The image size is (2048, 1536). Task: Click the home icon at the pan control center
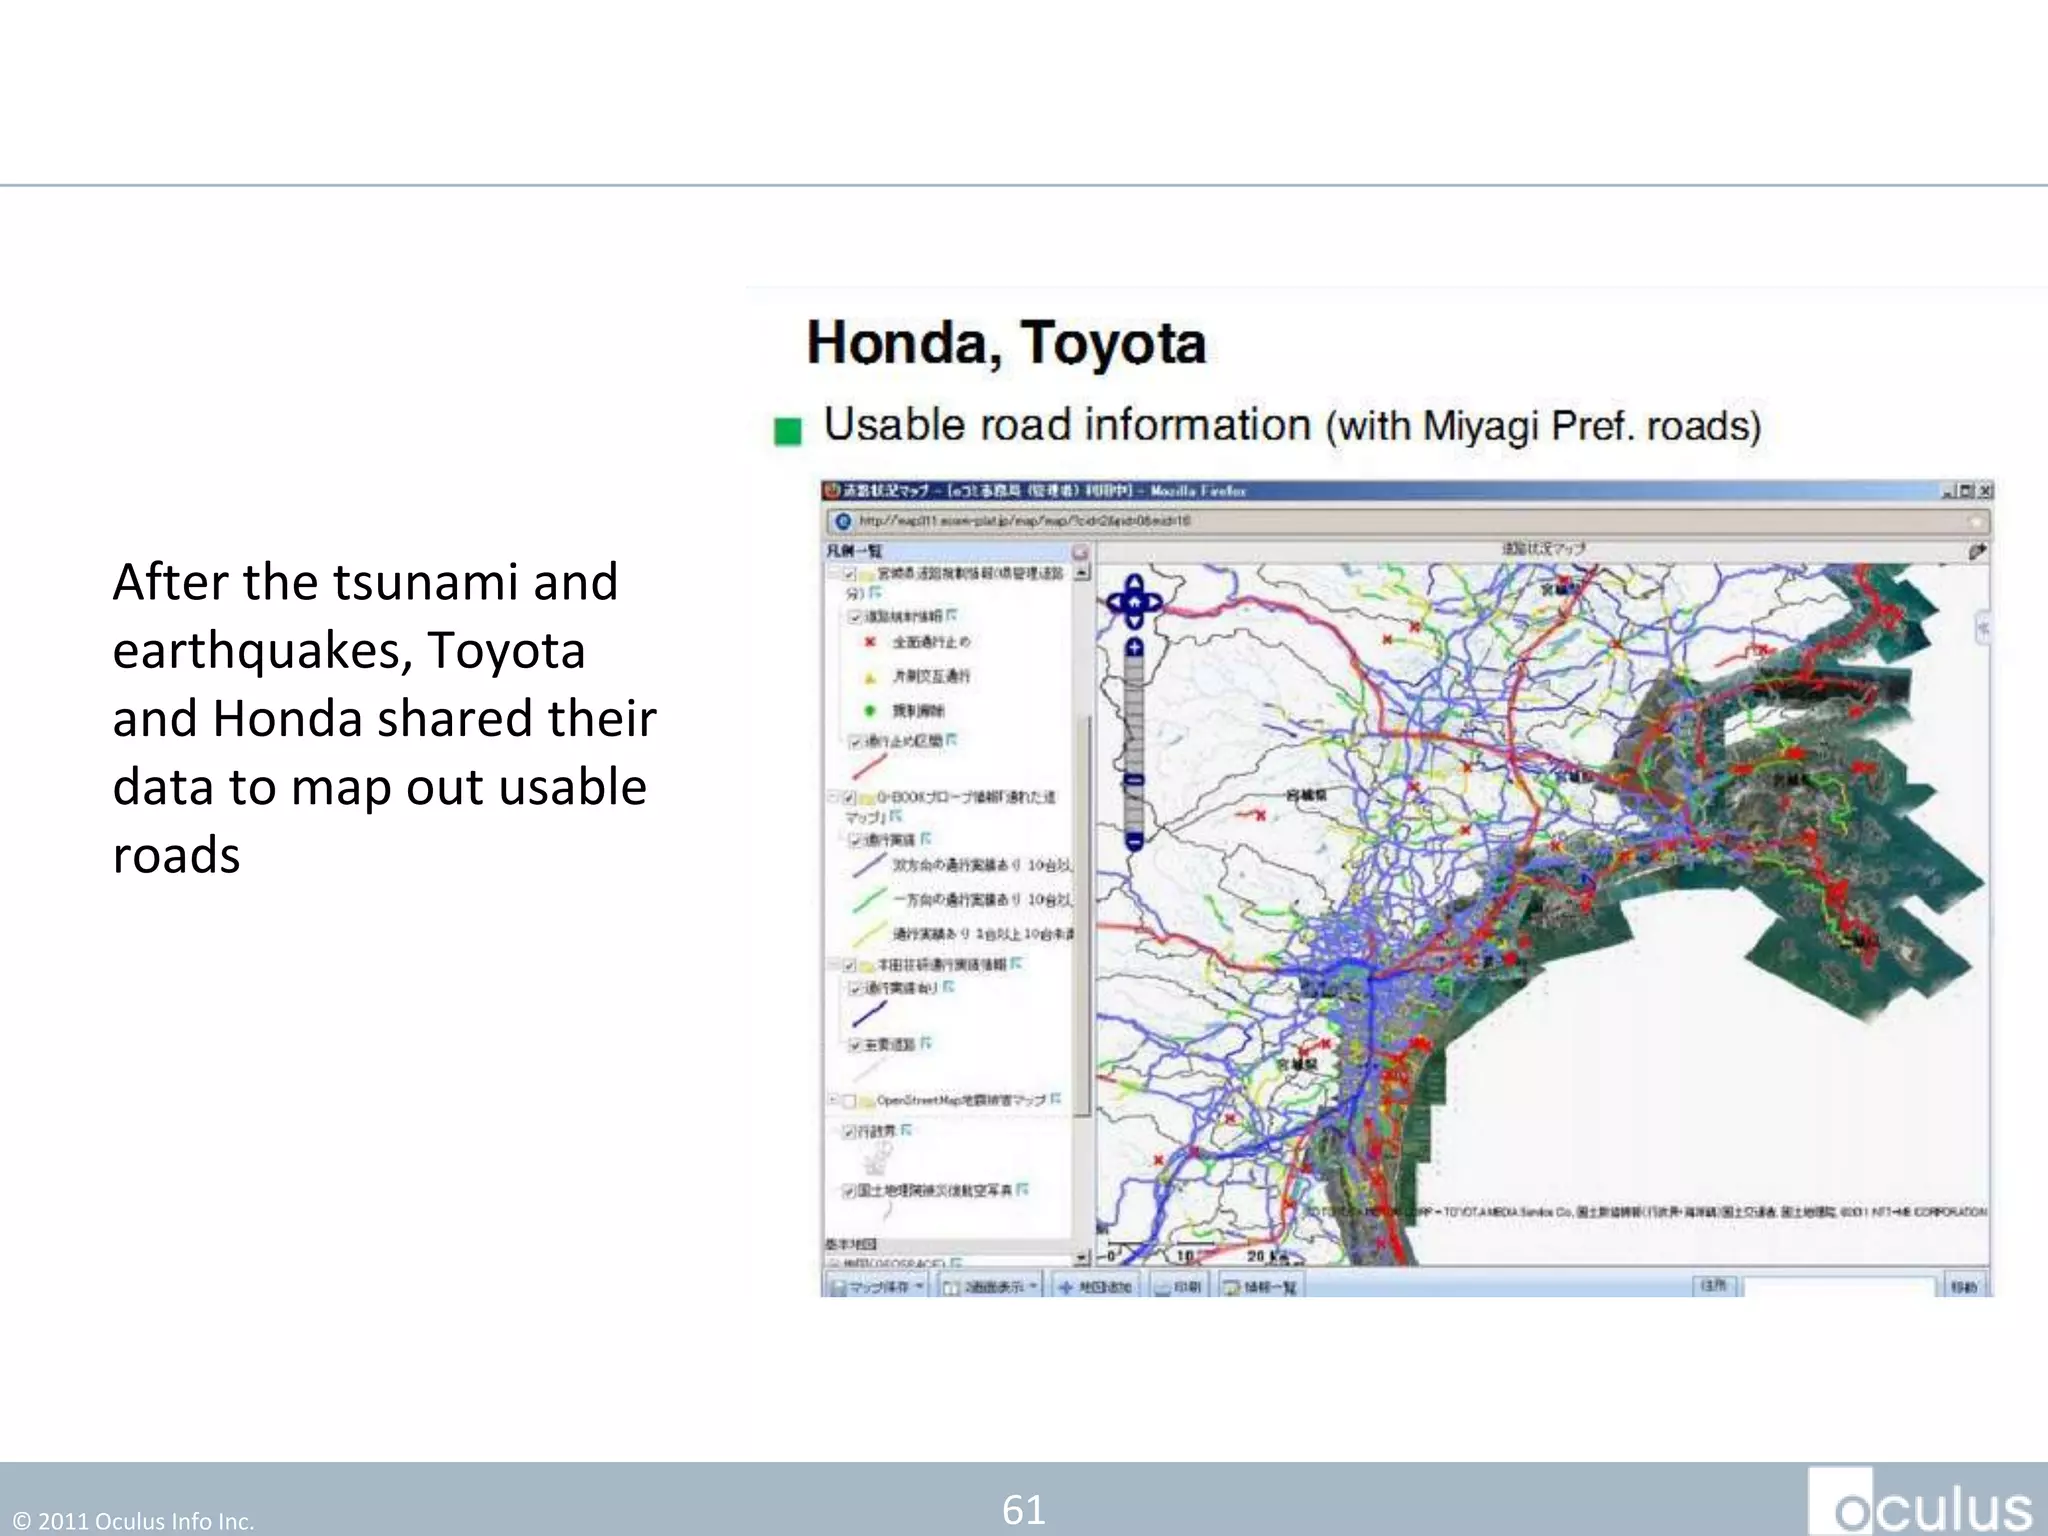(1134, 603)
